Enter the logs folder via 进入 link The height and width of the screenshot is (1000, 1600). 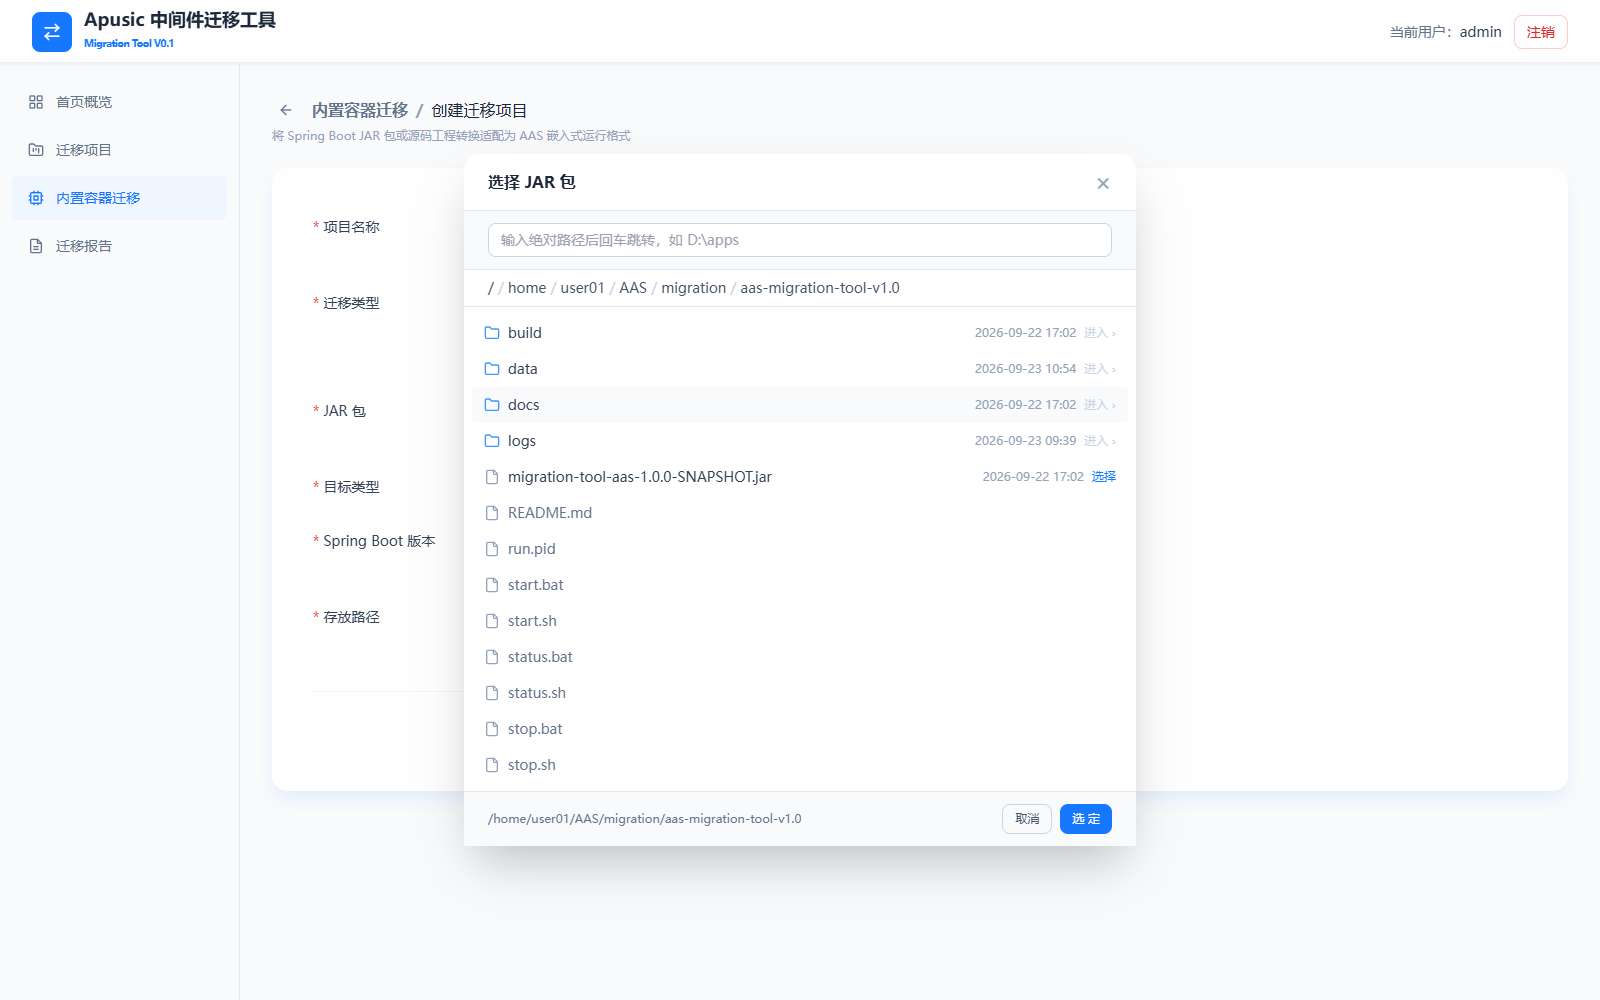[x=1100, y=441]
